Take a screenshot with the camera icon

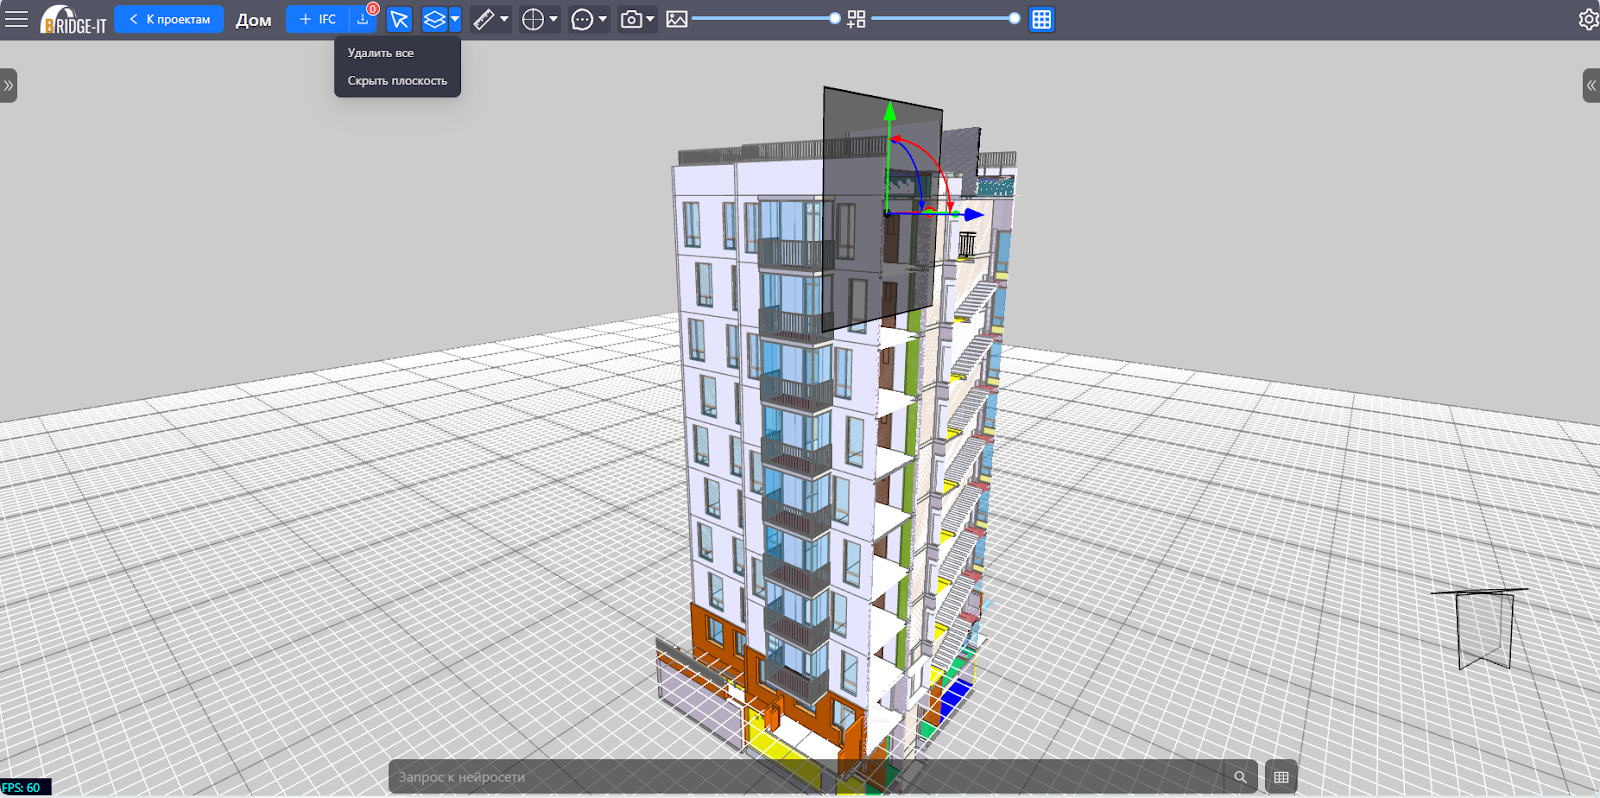[631, 19]
